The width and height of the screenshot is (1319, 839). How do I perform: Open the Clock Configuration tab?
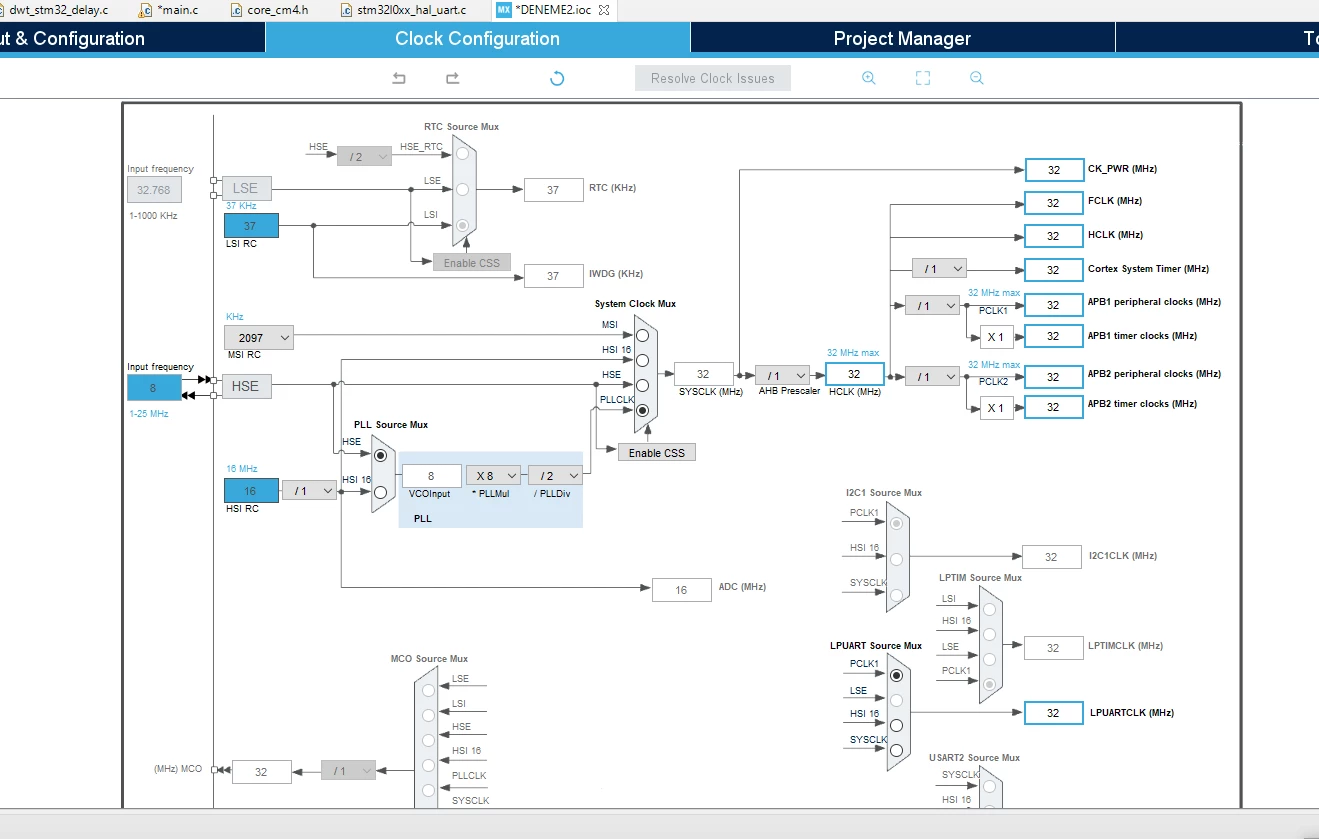click(477, 38)
